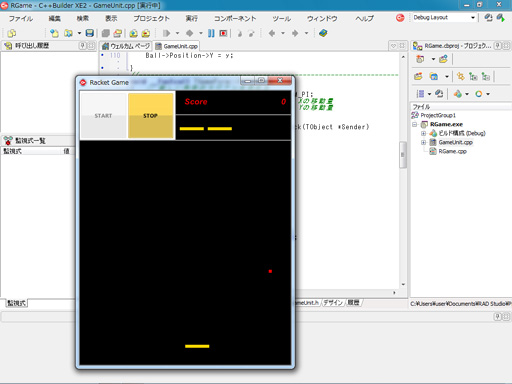Screen dimensions: 512x384
Task: Open the 実行 menu
Action: (x=191, y=18)
